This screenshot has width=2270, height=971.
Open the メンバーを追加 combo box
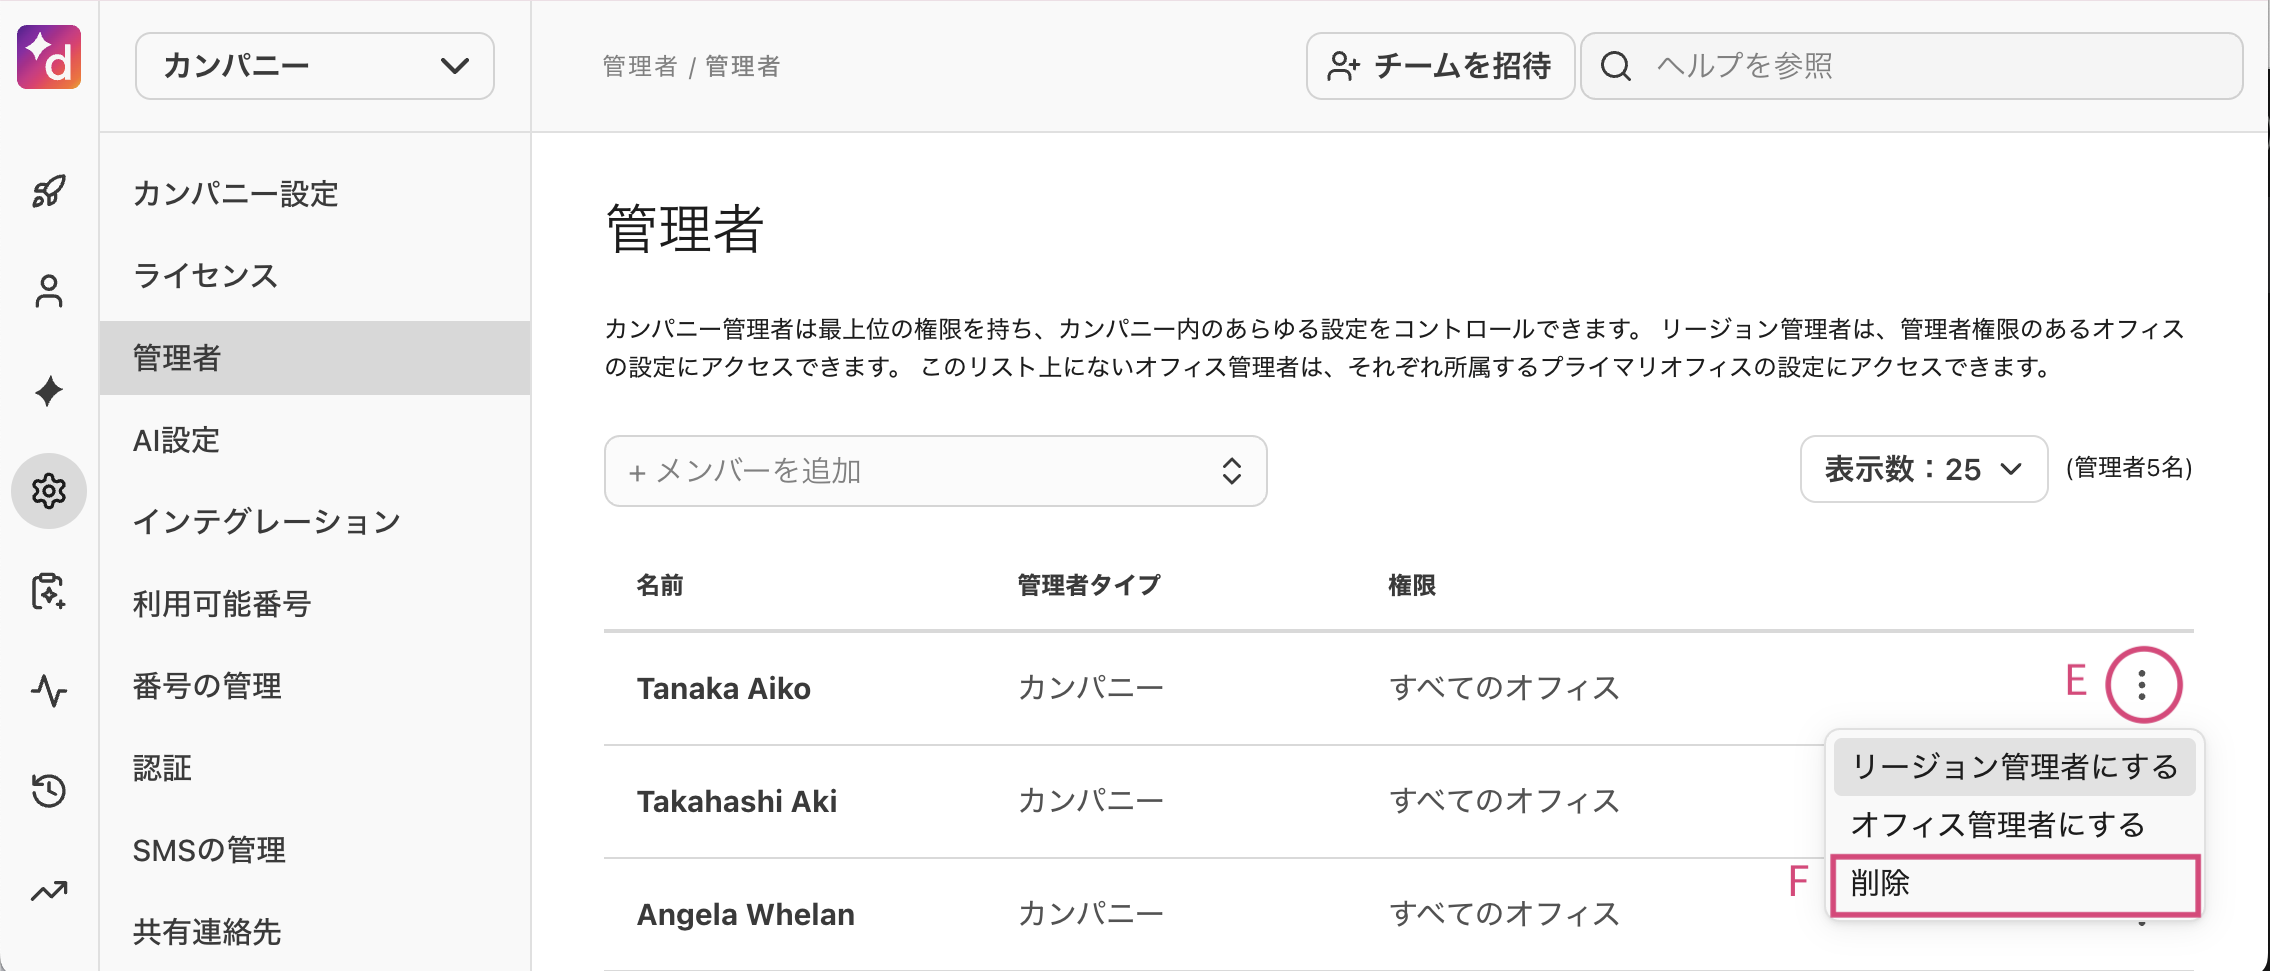(935, 471)
